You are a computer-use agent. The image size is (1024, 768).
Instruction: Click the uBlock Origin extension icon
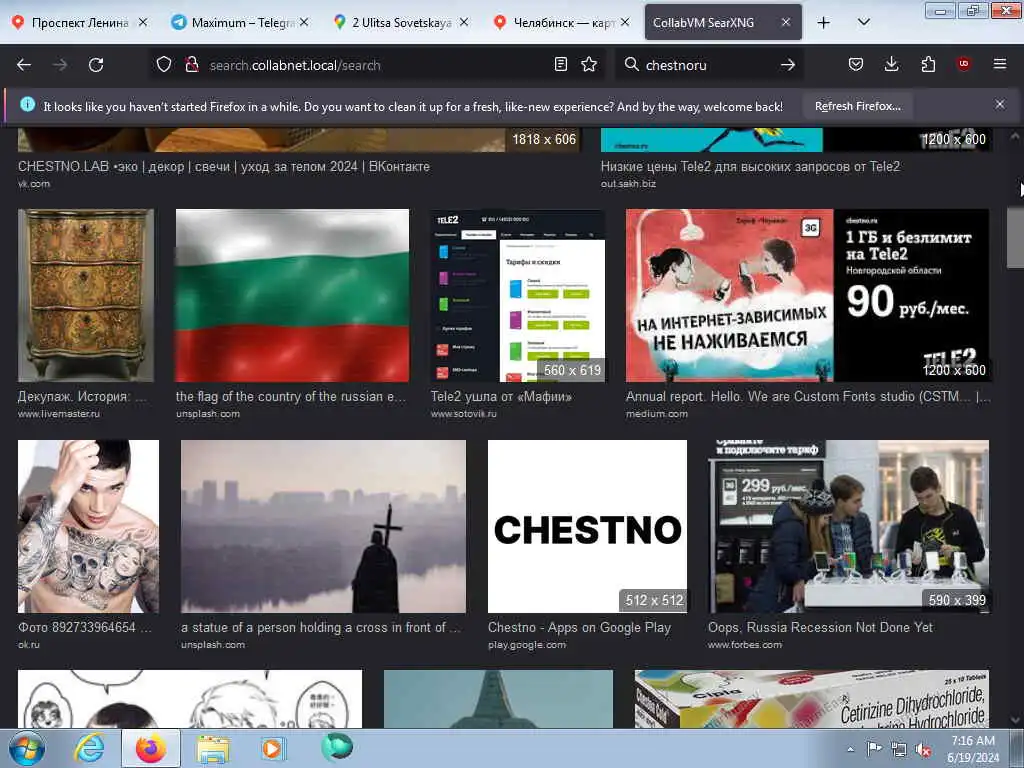coord(964,64)
